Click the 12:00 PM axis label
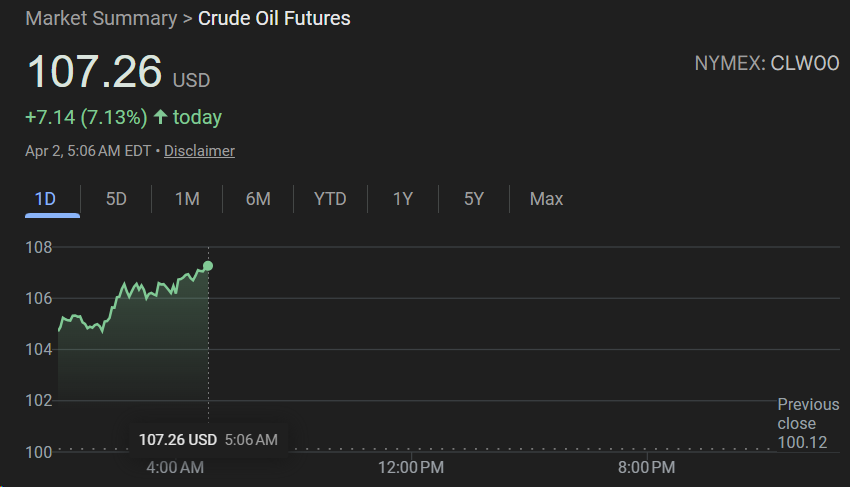 coord(412,468)
